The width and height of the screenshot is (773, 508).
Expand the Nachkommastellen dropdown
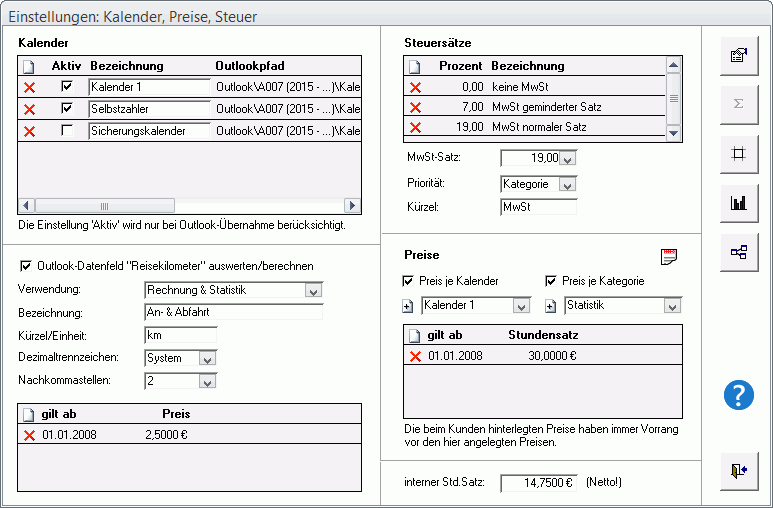207,381
